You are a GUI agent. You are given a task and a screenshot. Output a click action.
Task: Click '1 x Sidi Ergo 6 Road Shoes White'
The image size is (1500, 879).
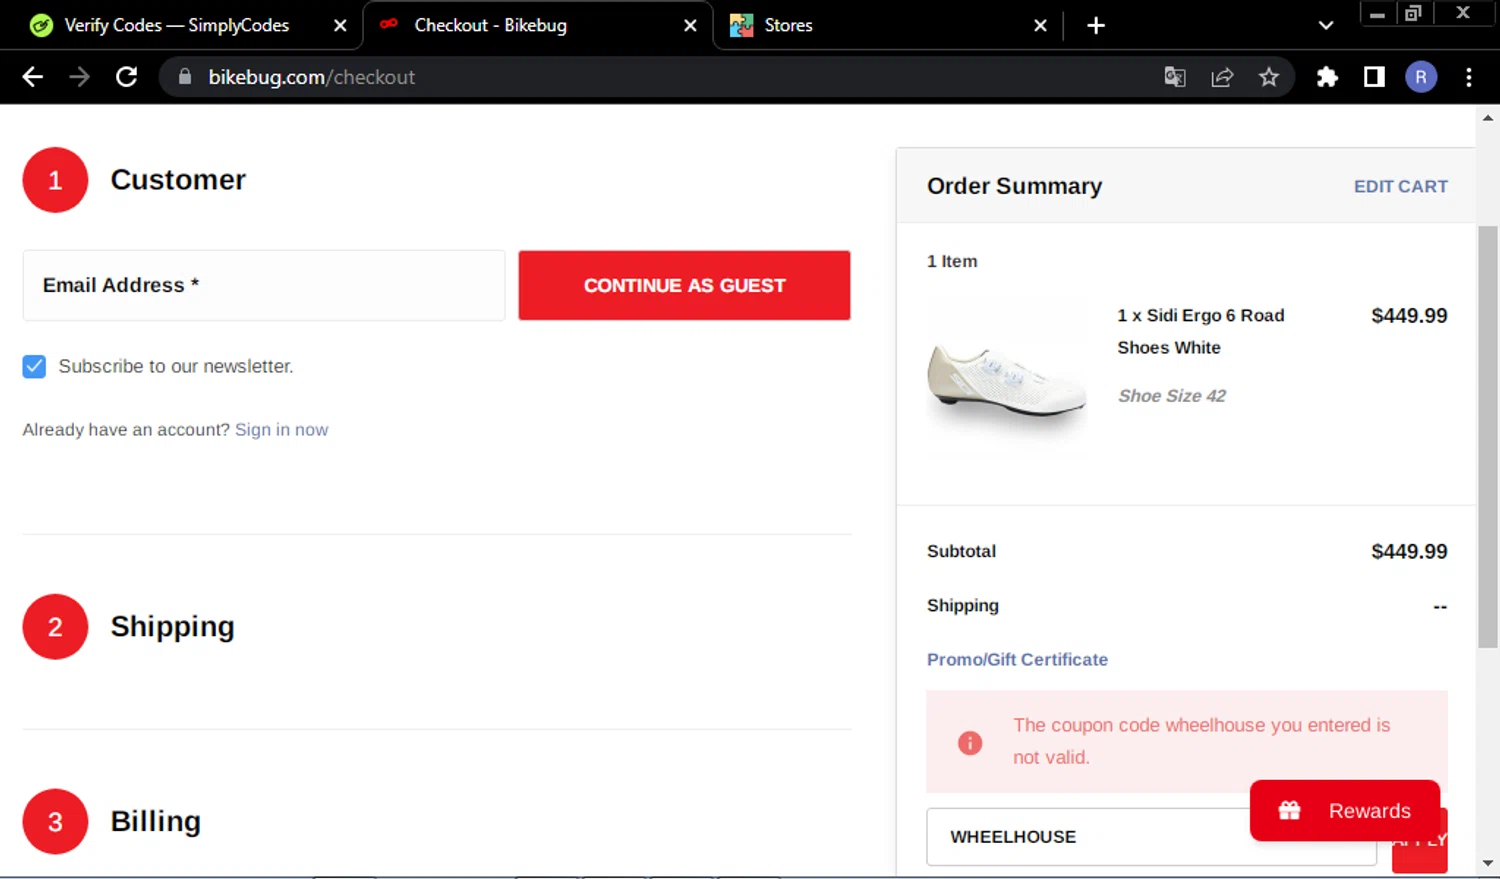[x=1200, y=331]
